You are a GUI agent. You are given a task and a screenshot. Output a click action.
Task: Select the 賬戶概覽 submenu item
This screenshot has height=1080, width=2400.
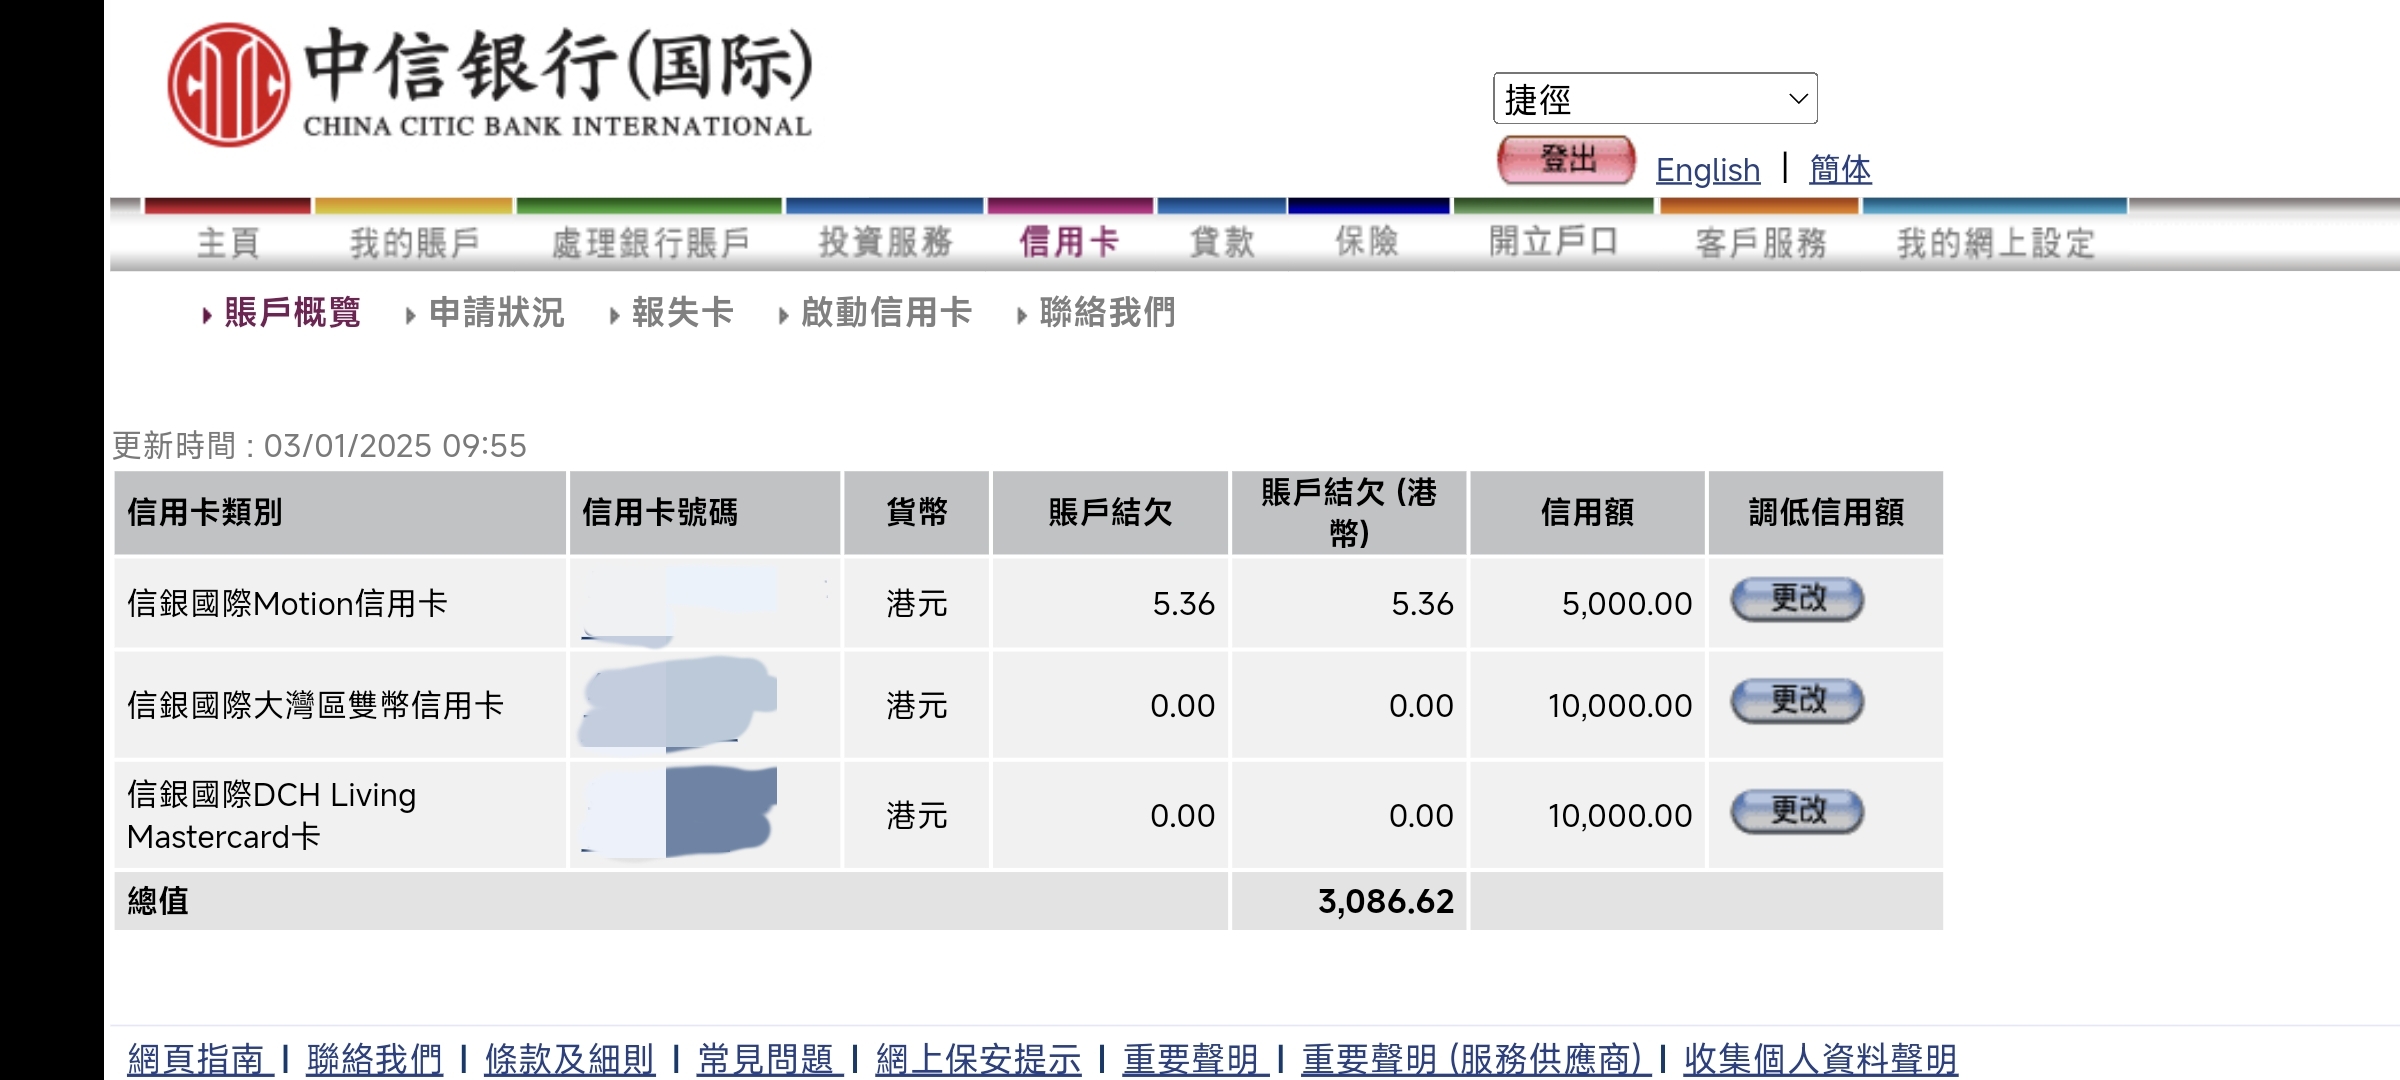click(x=292, y=313)
